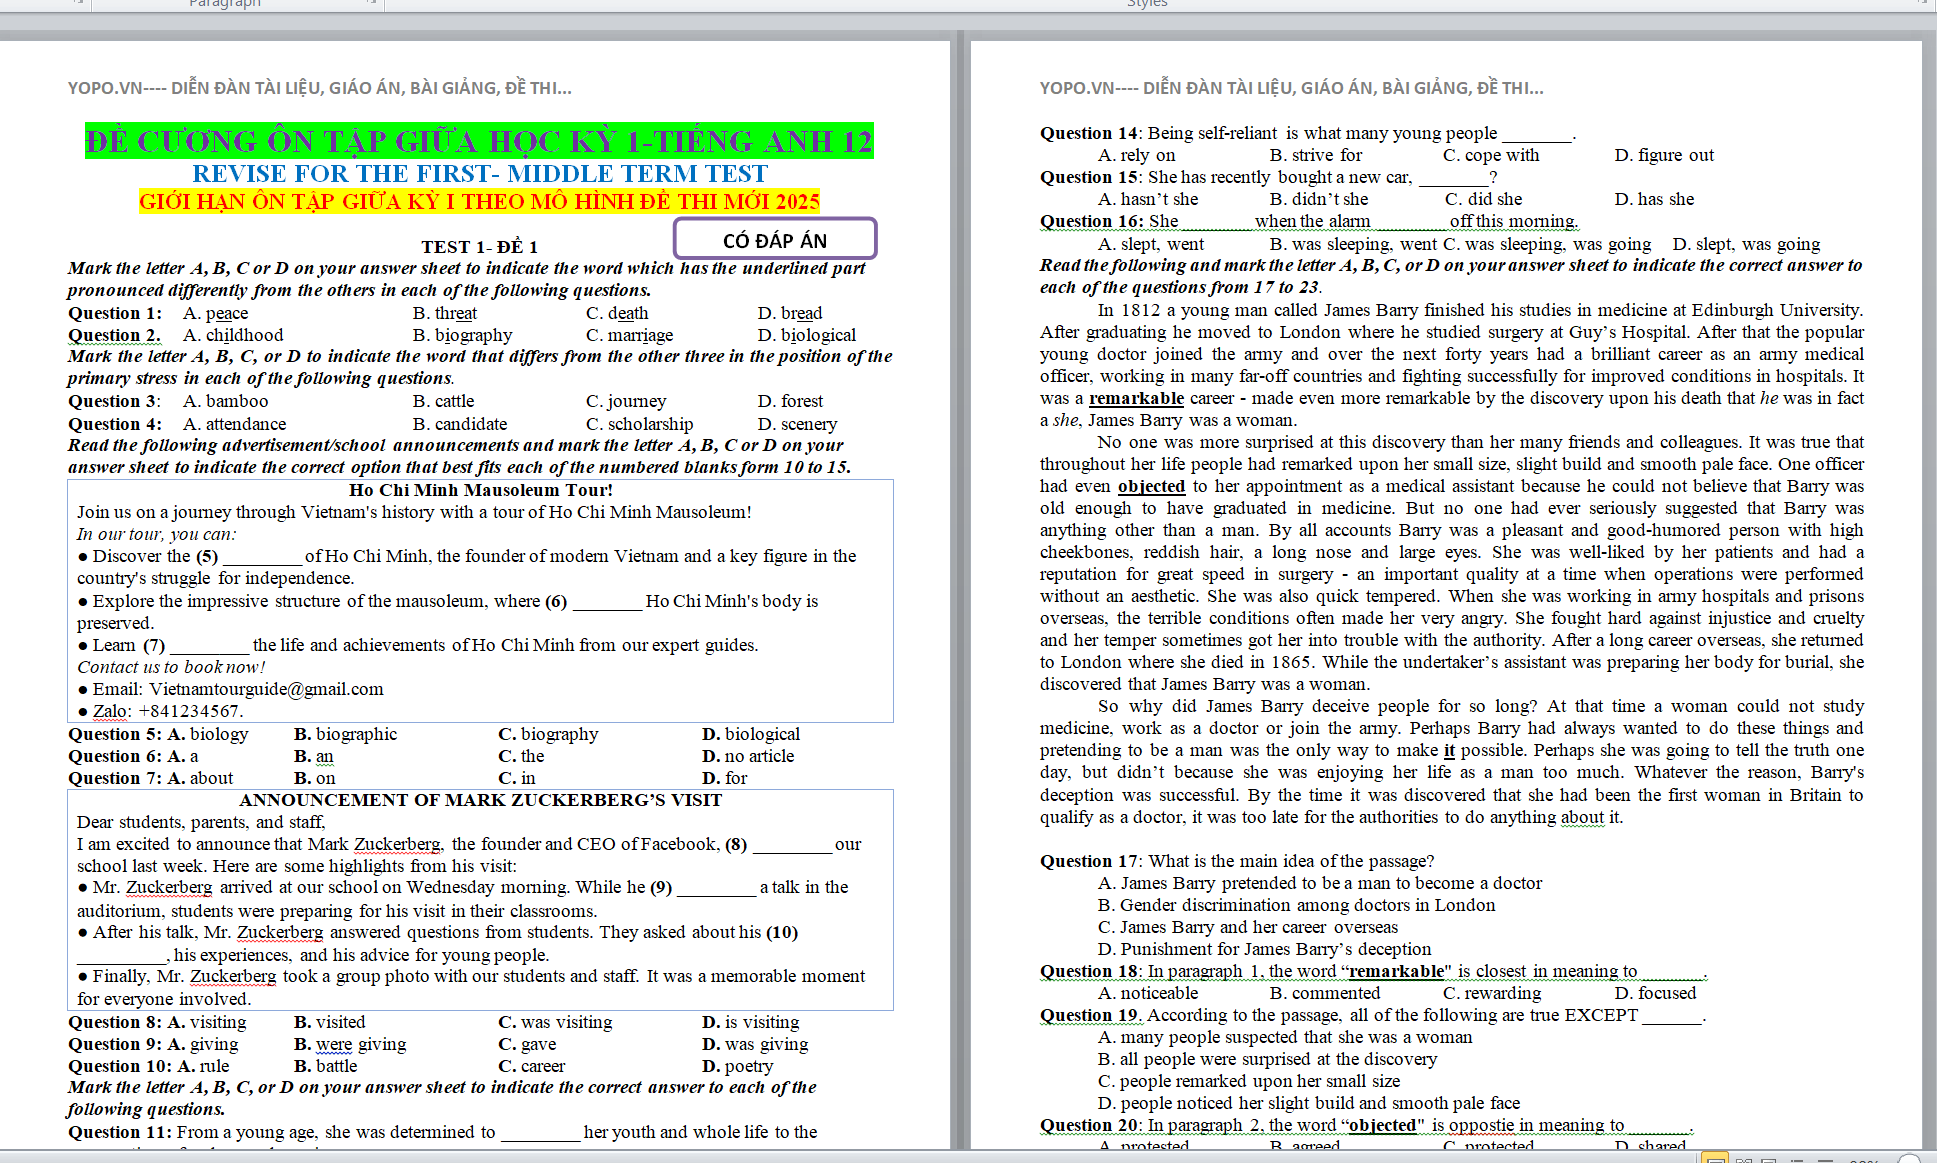Screen dimensions: 1937x1163
Task: Click the green highlighted title 'ĐỀ CƯƠNG ÔN TẬP GIỮA HỌC KỲ 1'
Action: pos(479,141)
